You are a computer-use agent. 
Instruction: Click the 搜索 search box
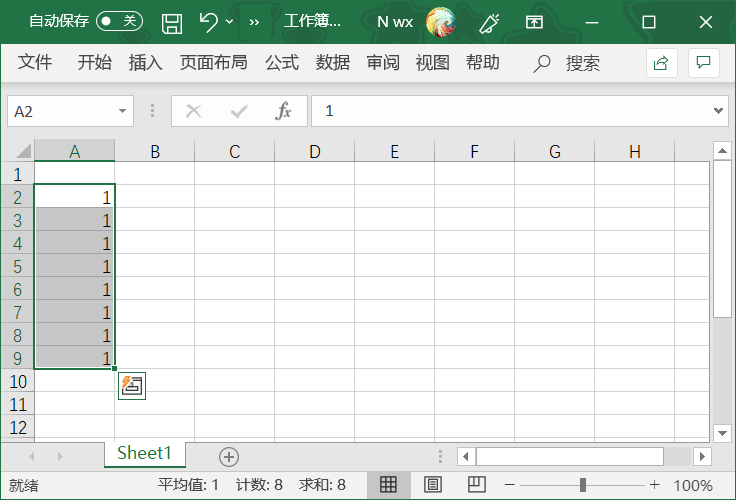point(567,63)
